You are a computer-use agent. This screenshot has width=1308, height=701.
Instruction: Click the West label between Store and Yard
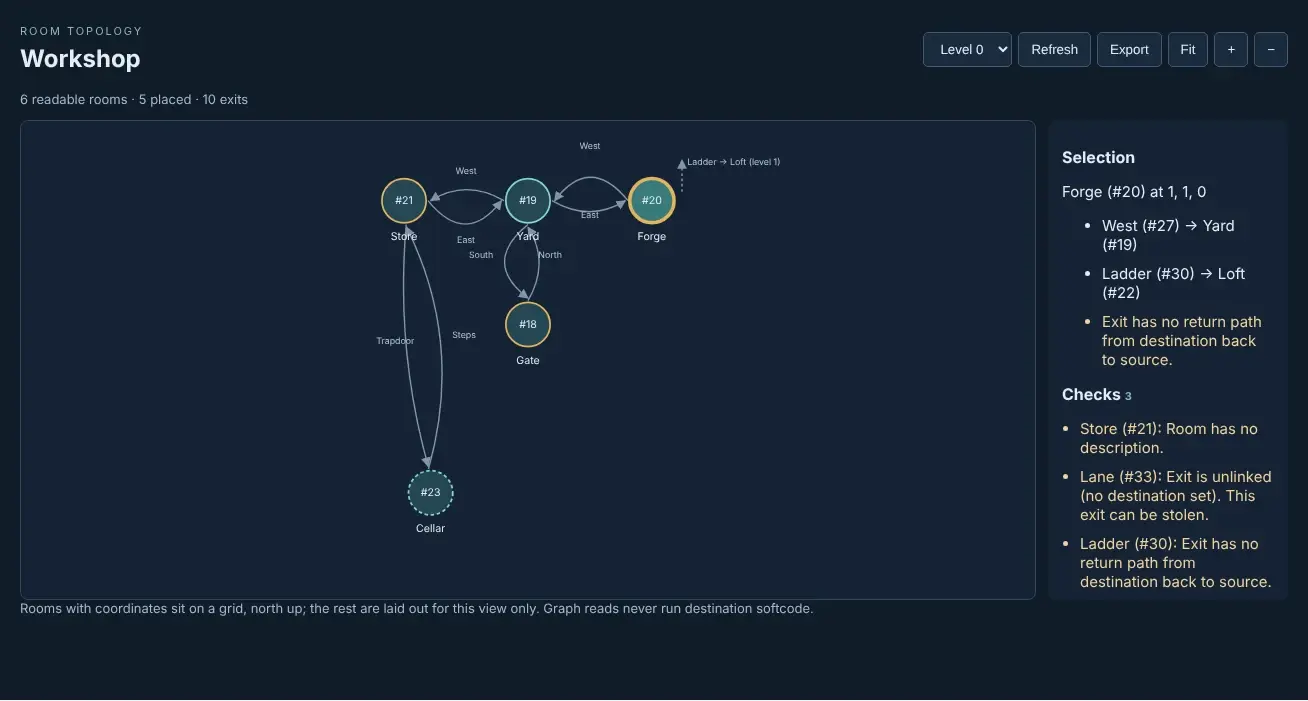coord(466,171)
